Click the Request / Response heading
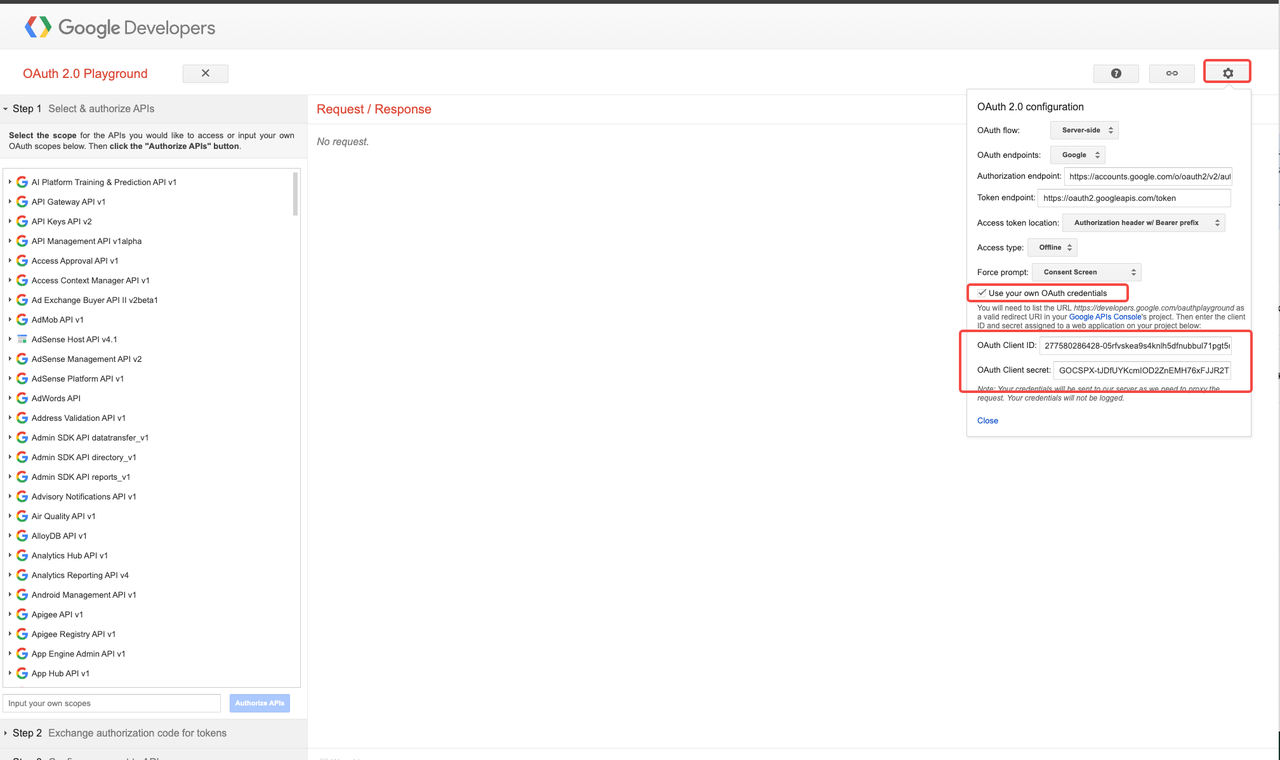The image size is (1280, 760). pyautogui.click(x=374, y=109)
